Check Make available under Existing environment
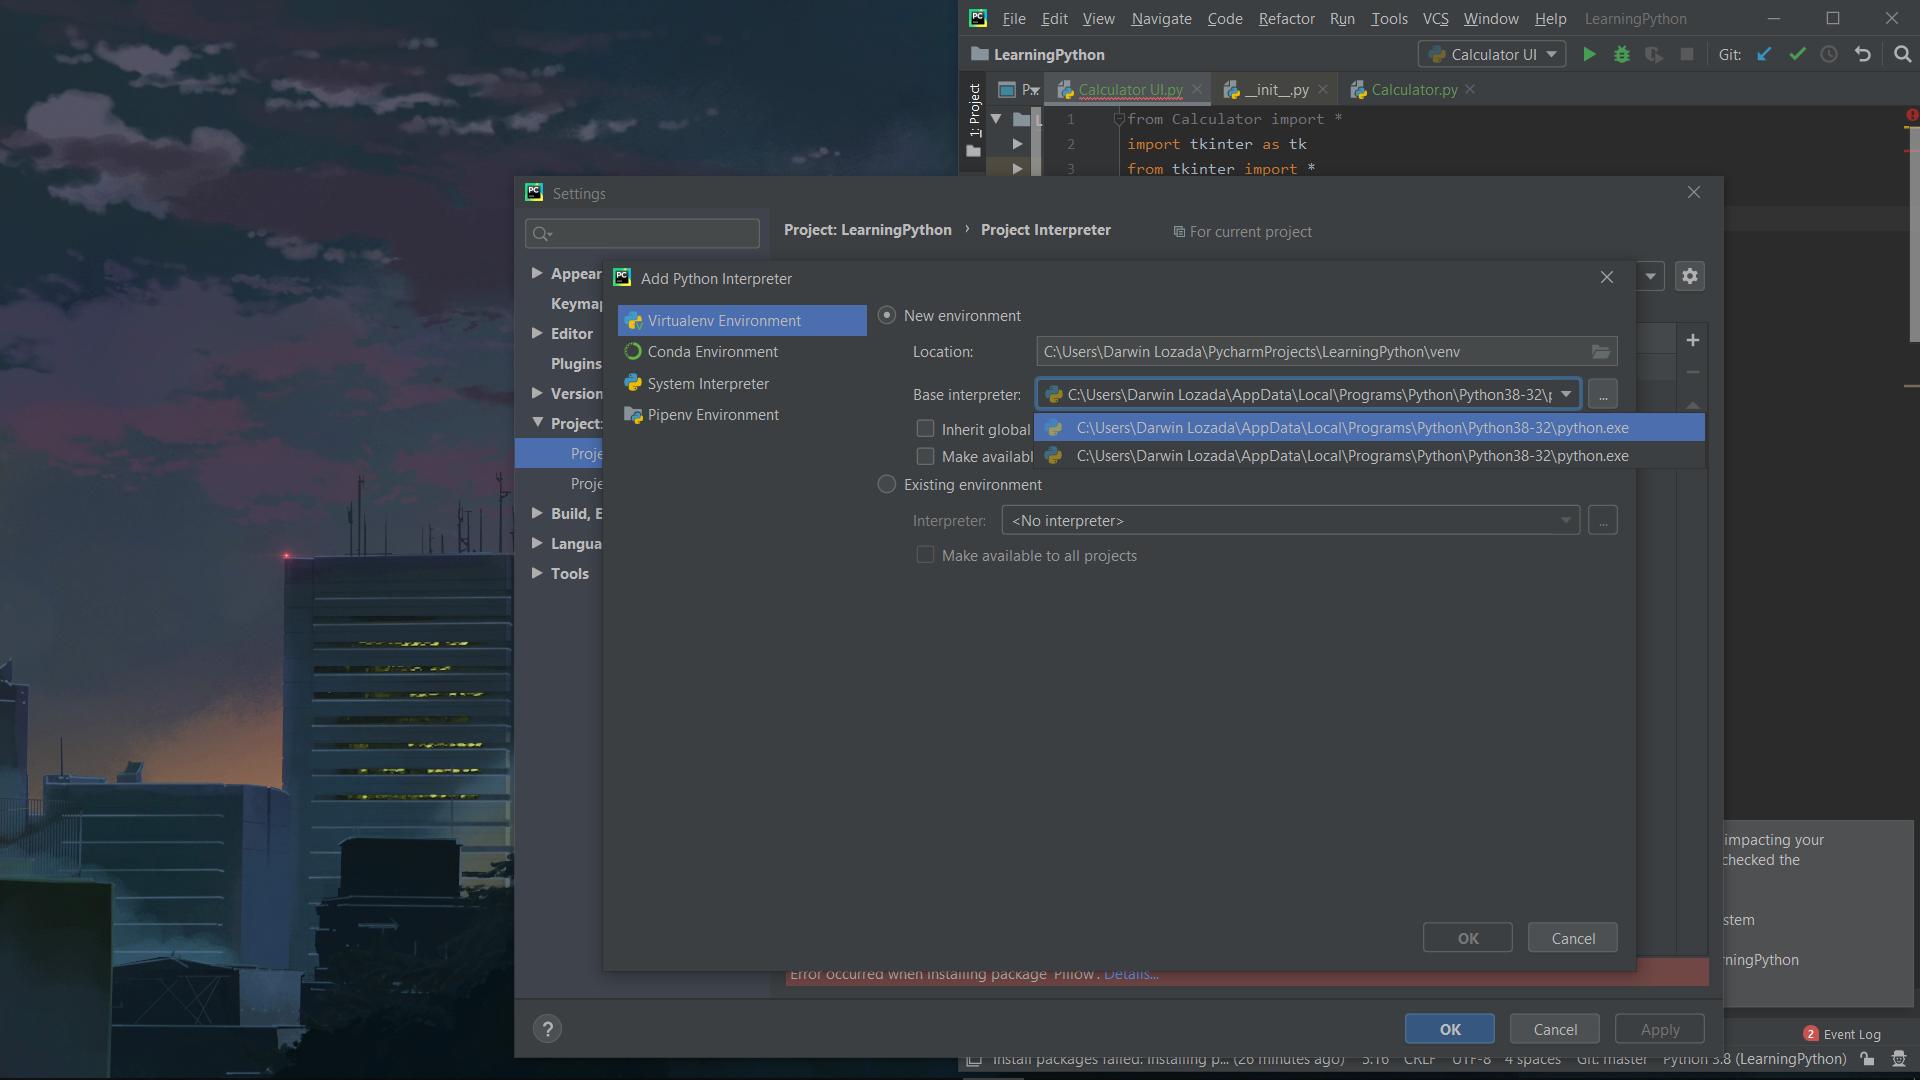This screenshot has width=1920, height=1080. [x=925, y=555]
